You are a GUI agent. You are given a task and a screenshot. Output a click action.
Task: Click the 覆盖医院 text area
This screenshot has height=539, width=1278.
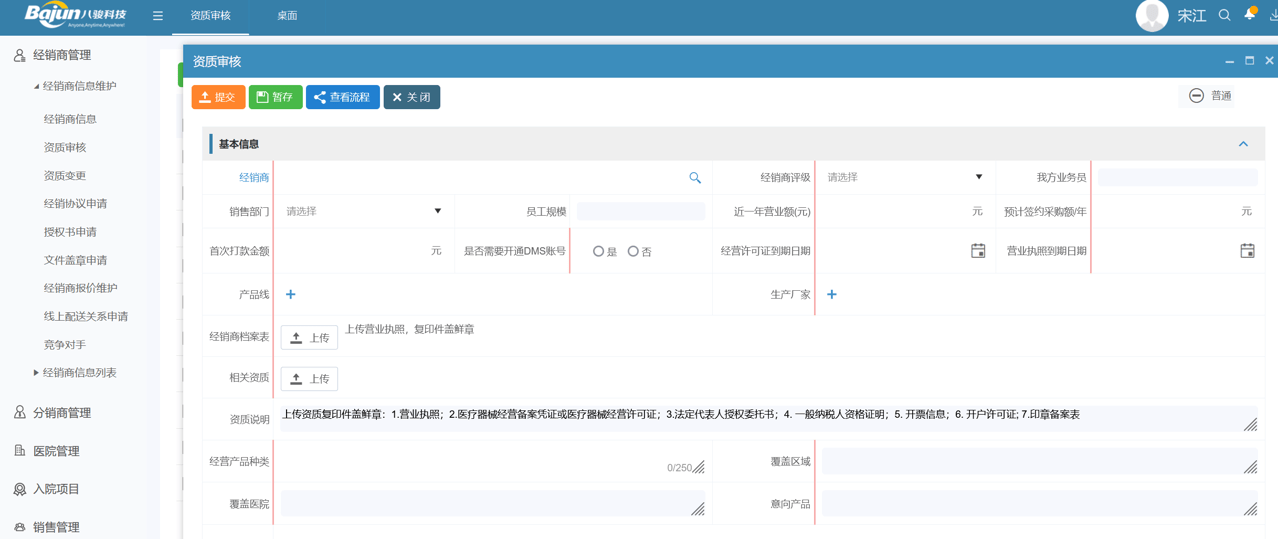[x=488, y=504]
